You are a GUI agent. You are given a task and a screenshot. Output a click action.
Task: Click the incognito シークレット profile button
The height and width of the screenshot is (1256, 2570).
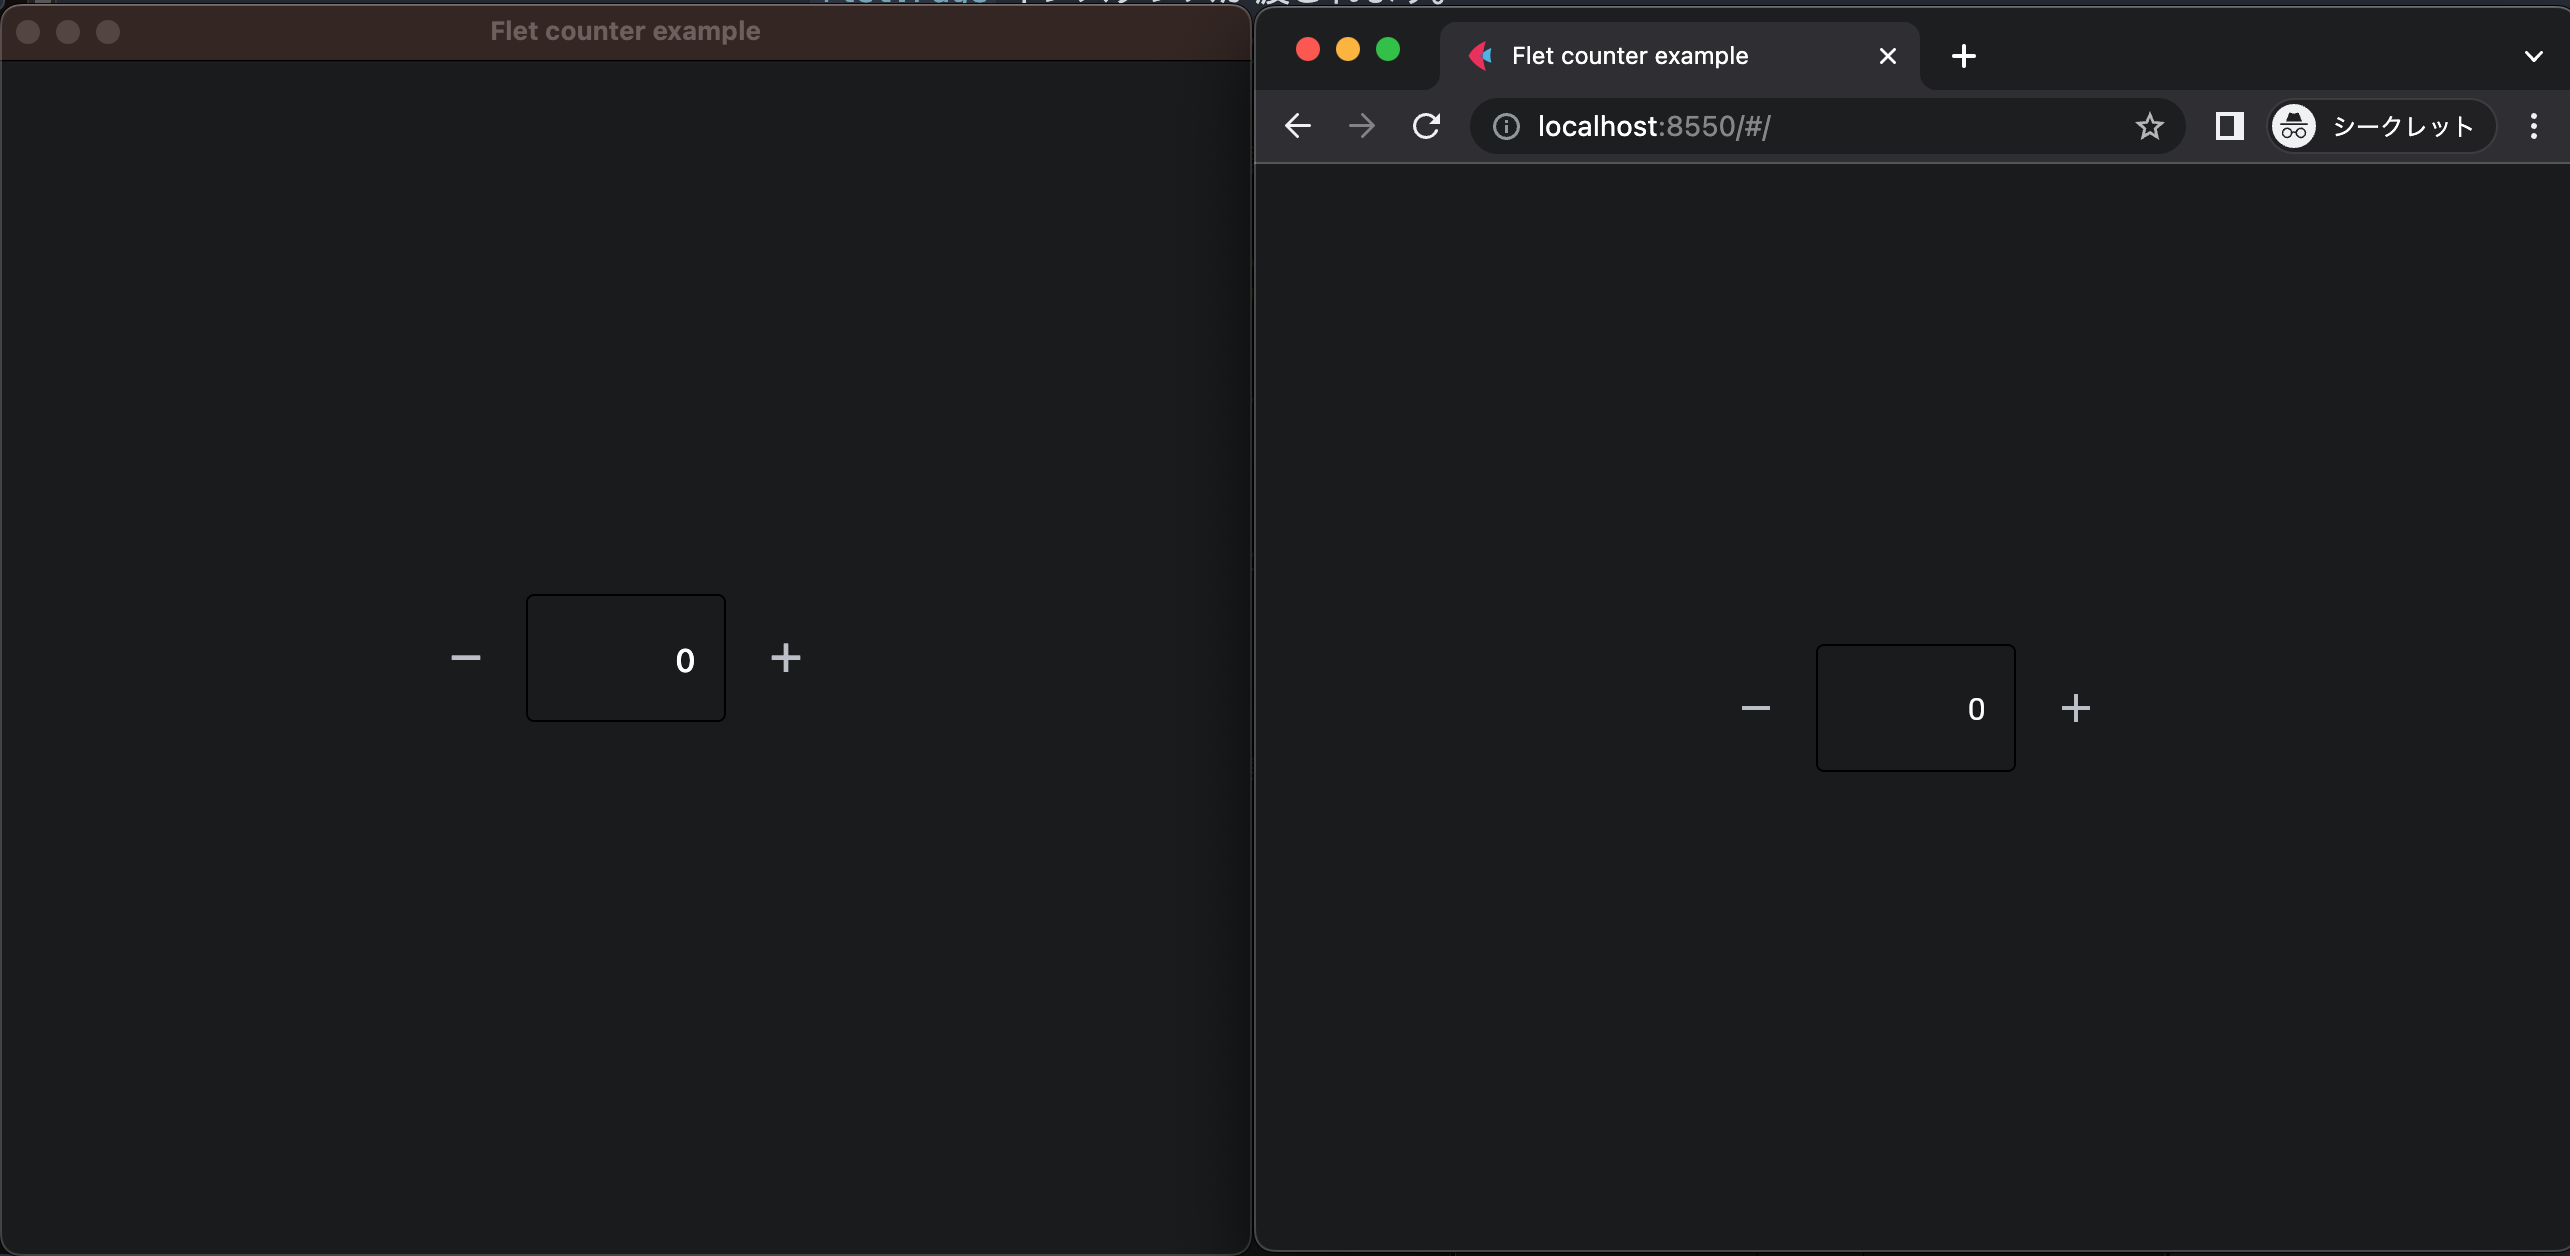coord(2382,126)
